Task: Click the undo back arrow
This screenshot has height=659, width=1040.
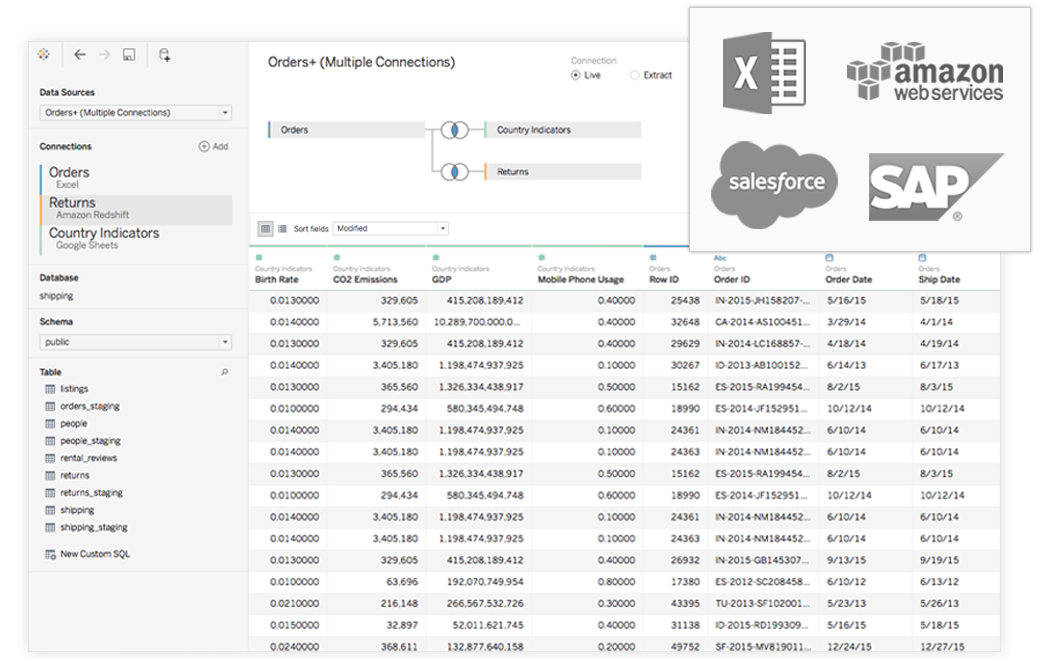Action: point(79,56)
